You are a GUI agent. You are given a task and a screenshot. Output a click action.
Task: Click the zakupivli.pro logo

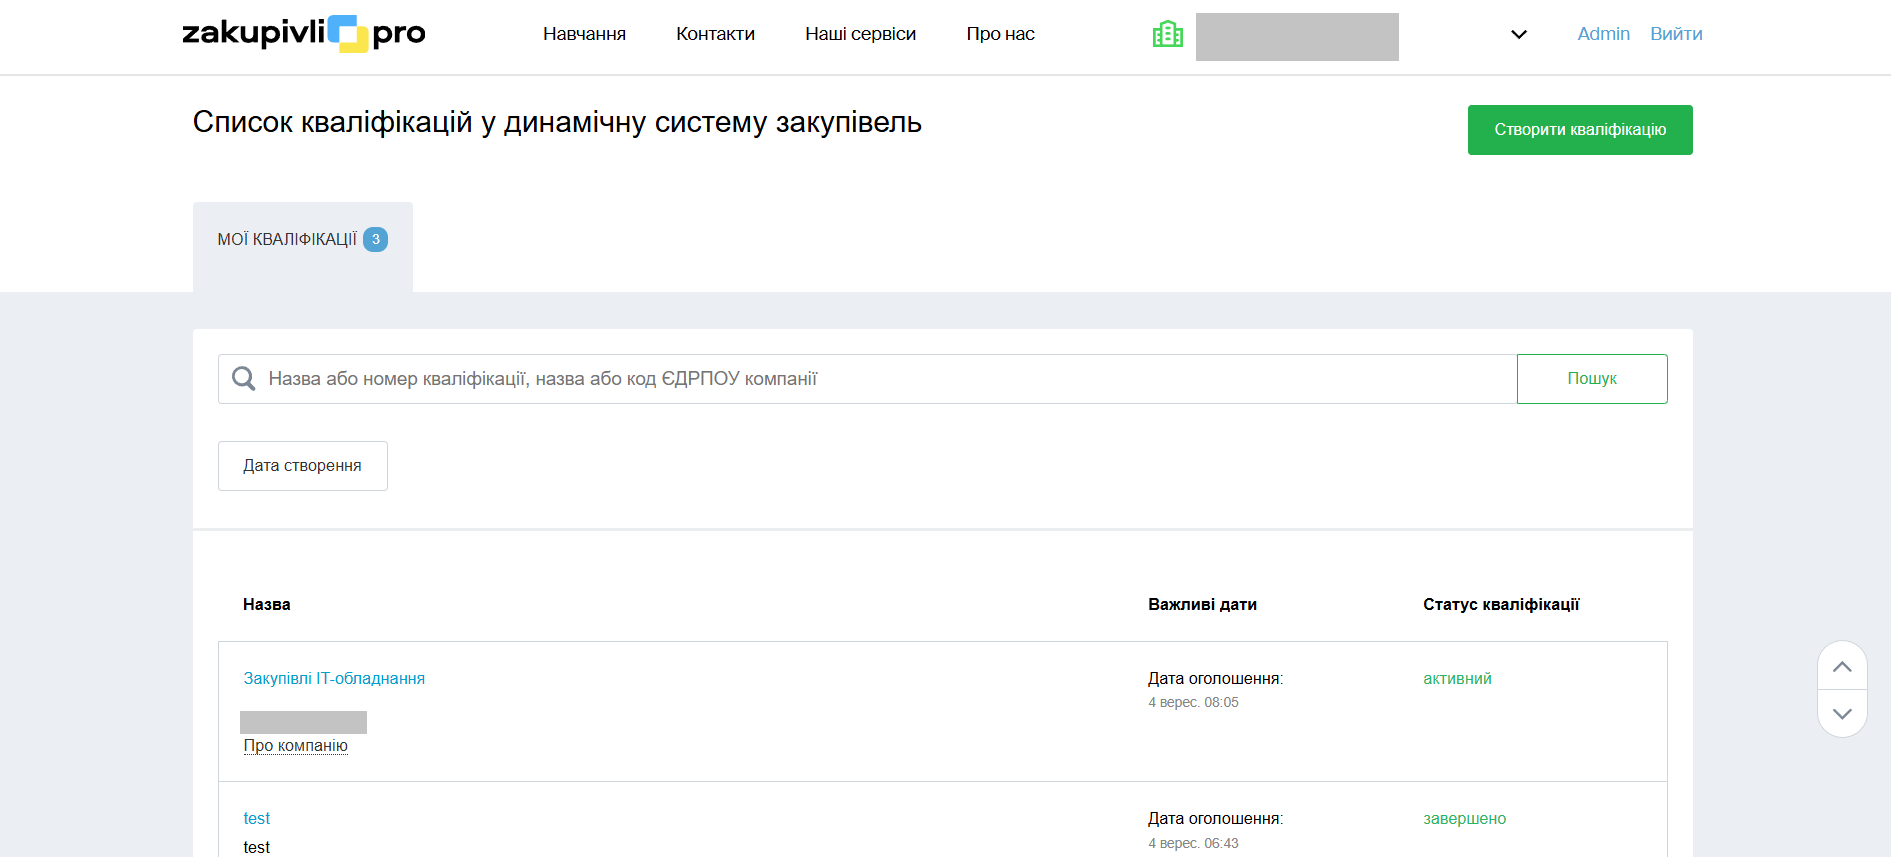(303, 34)
